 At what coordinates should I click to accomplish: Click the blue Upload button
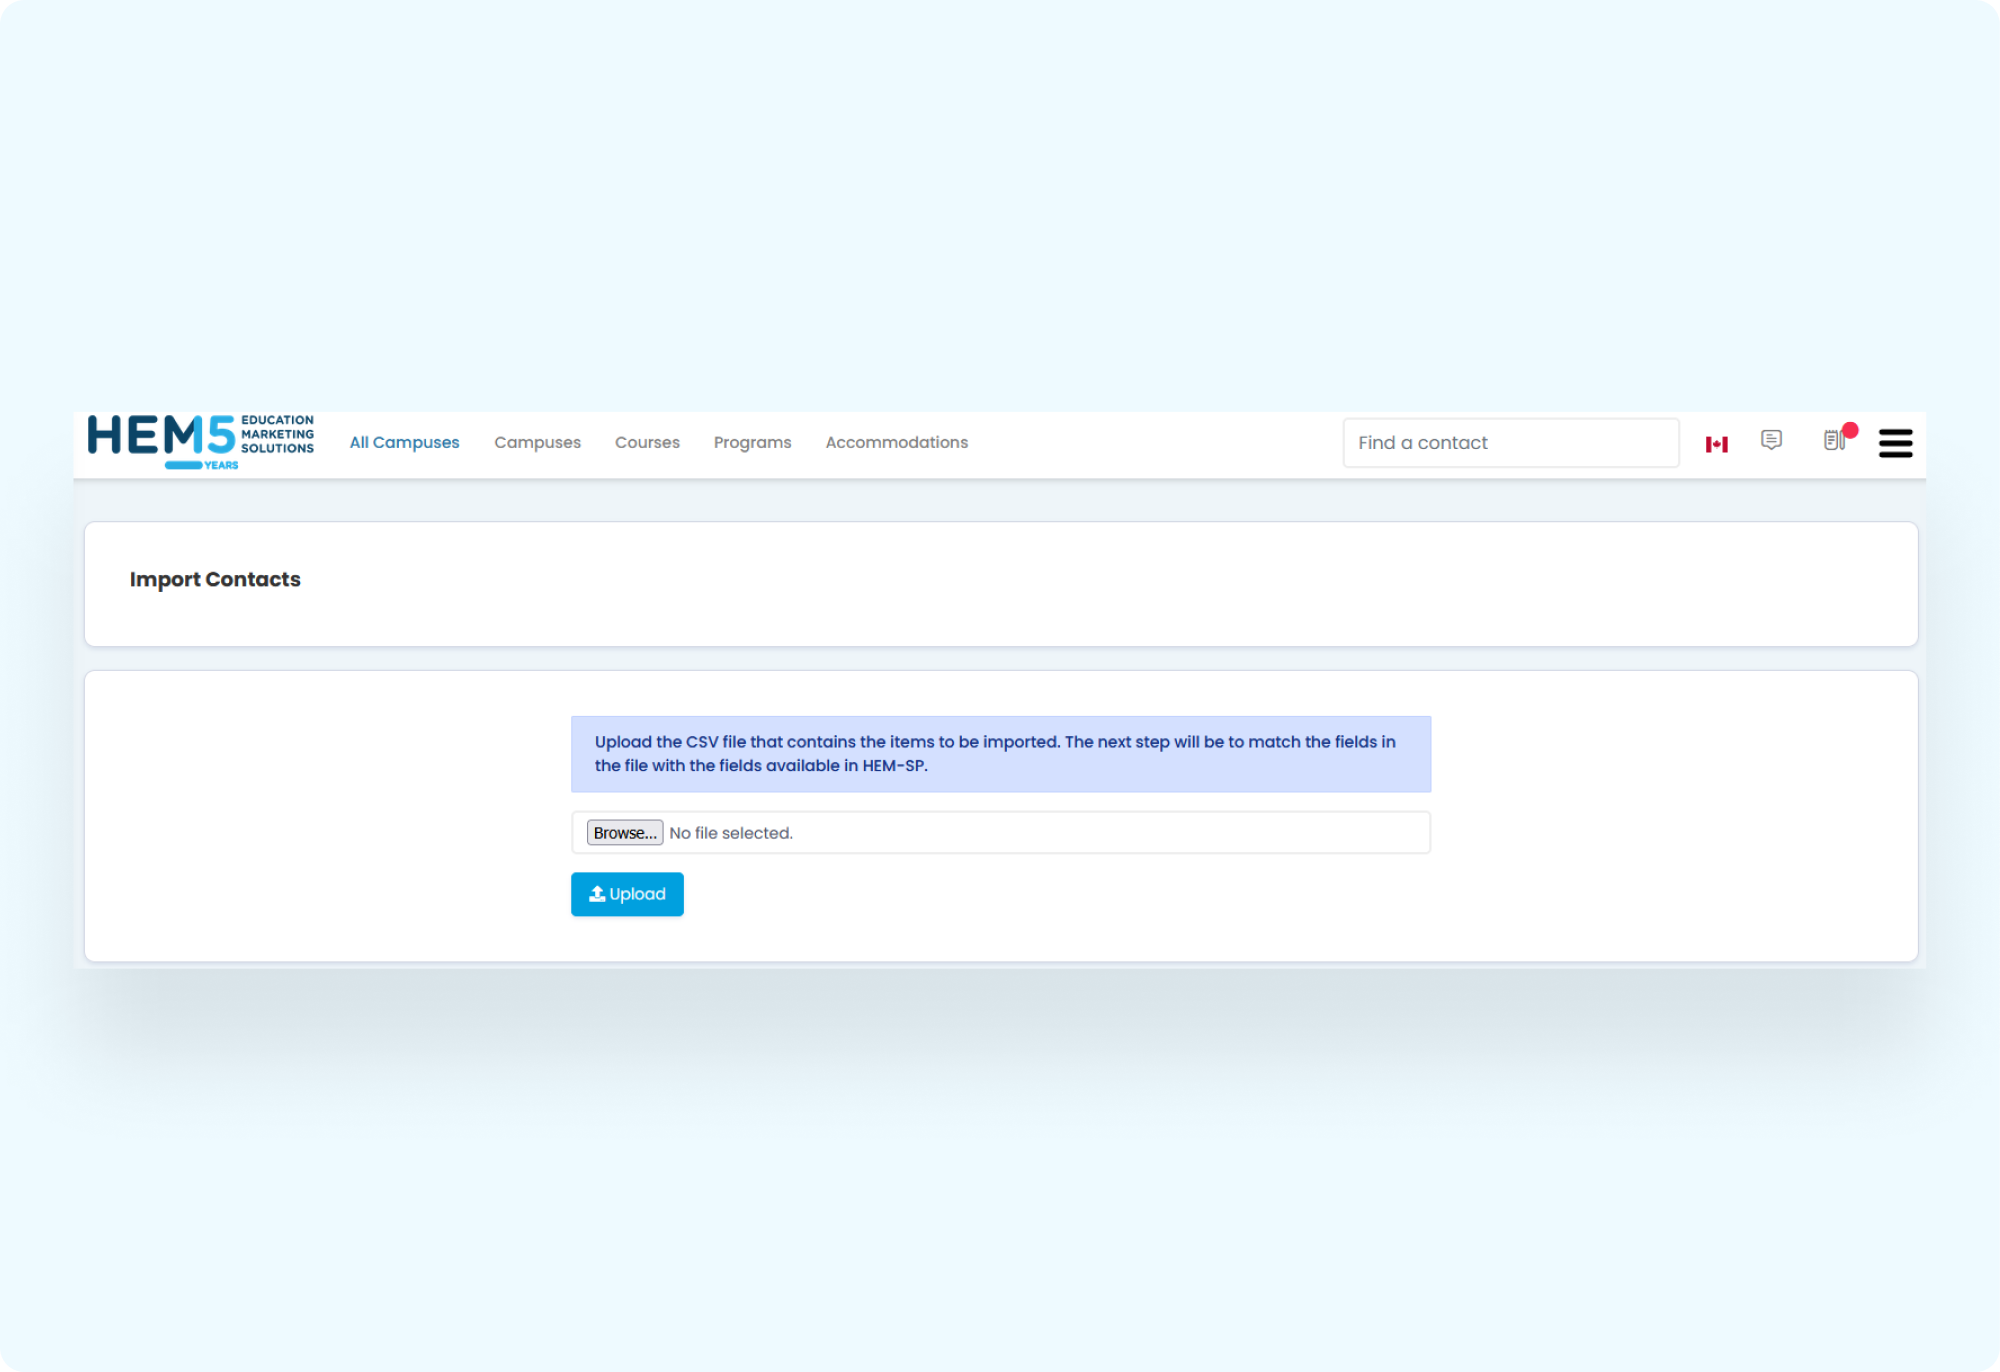tap(636, 894)
